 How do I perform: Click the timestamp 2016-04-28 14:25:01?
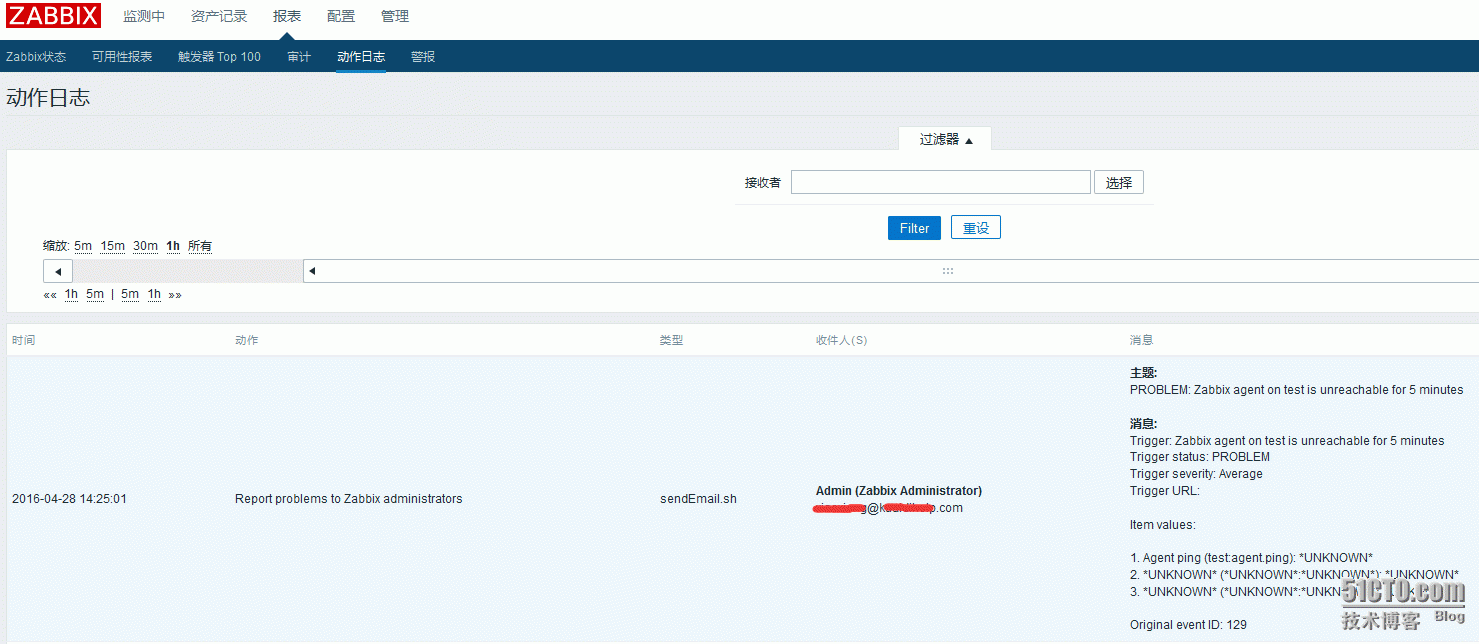click(x=69, y=499)
